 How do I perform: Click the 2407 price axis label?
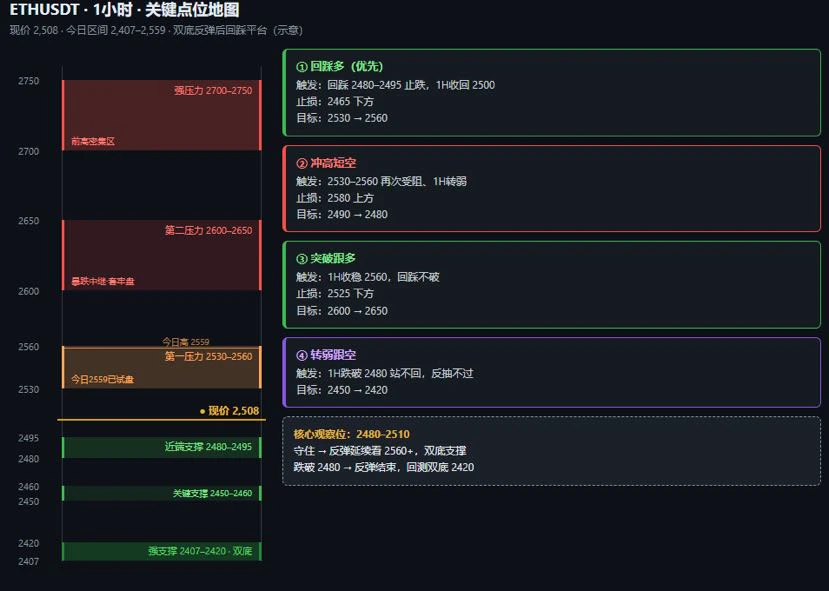(x=29, y=561)
